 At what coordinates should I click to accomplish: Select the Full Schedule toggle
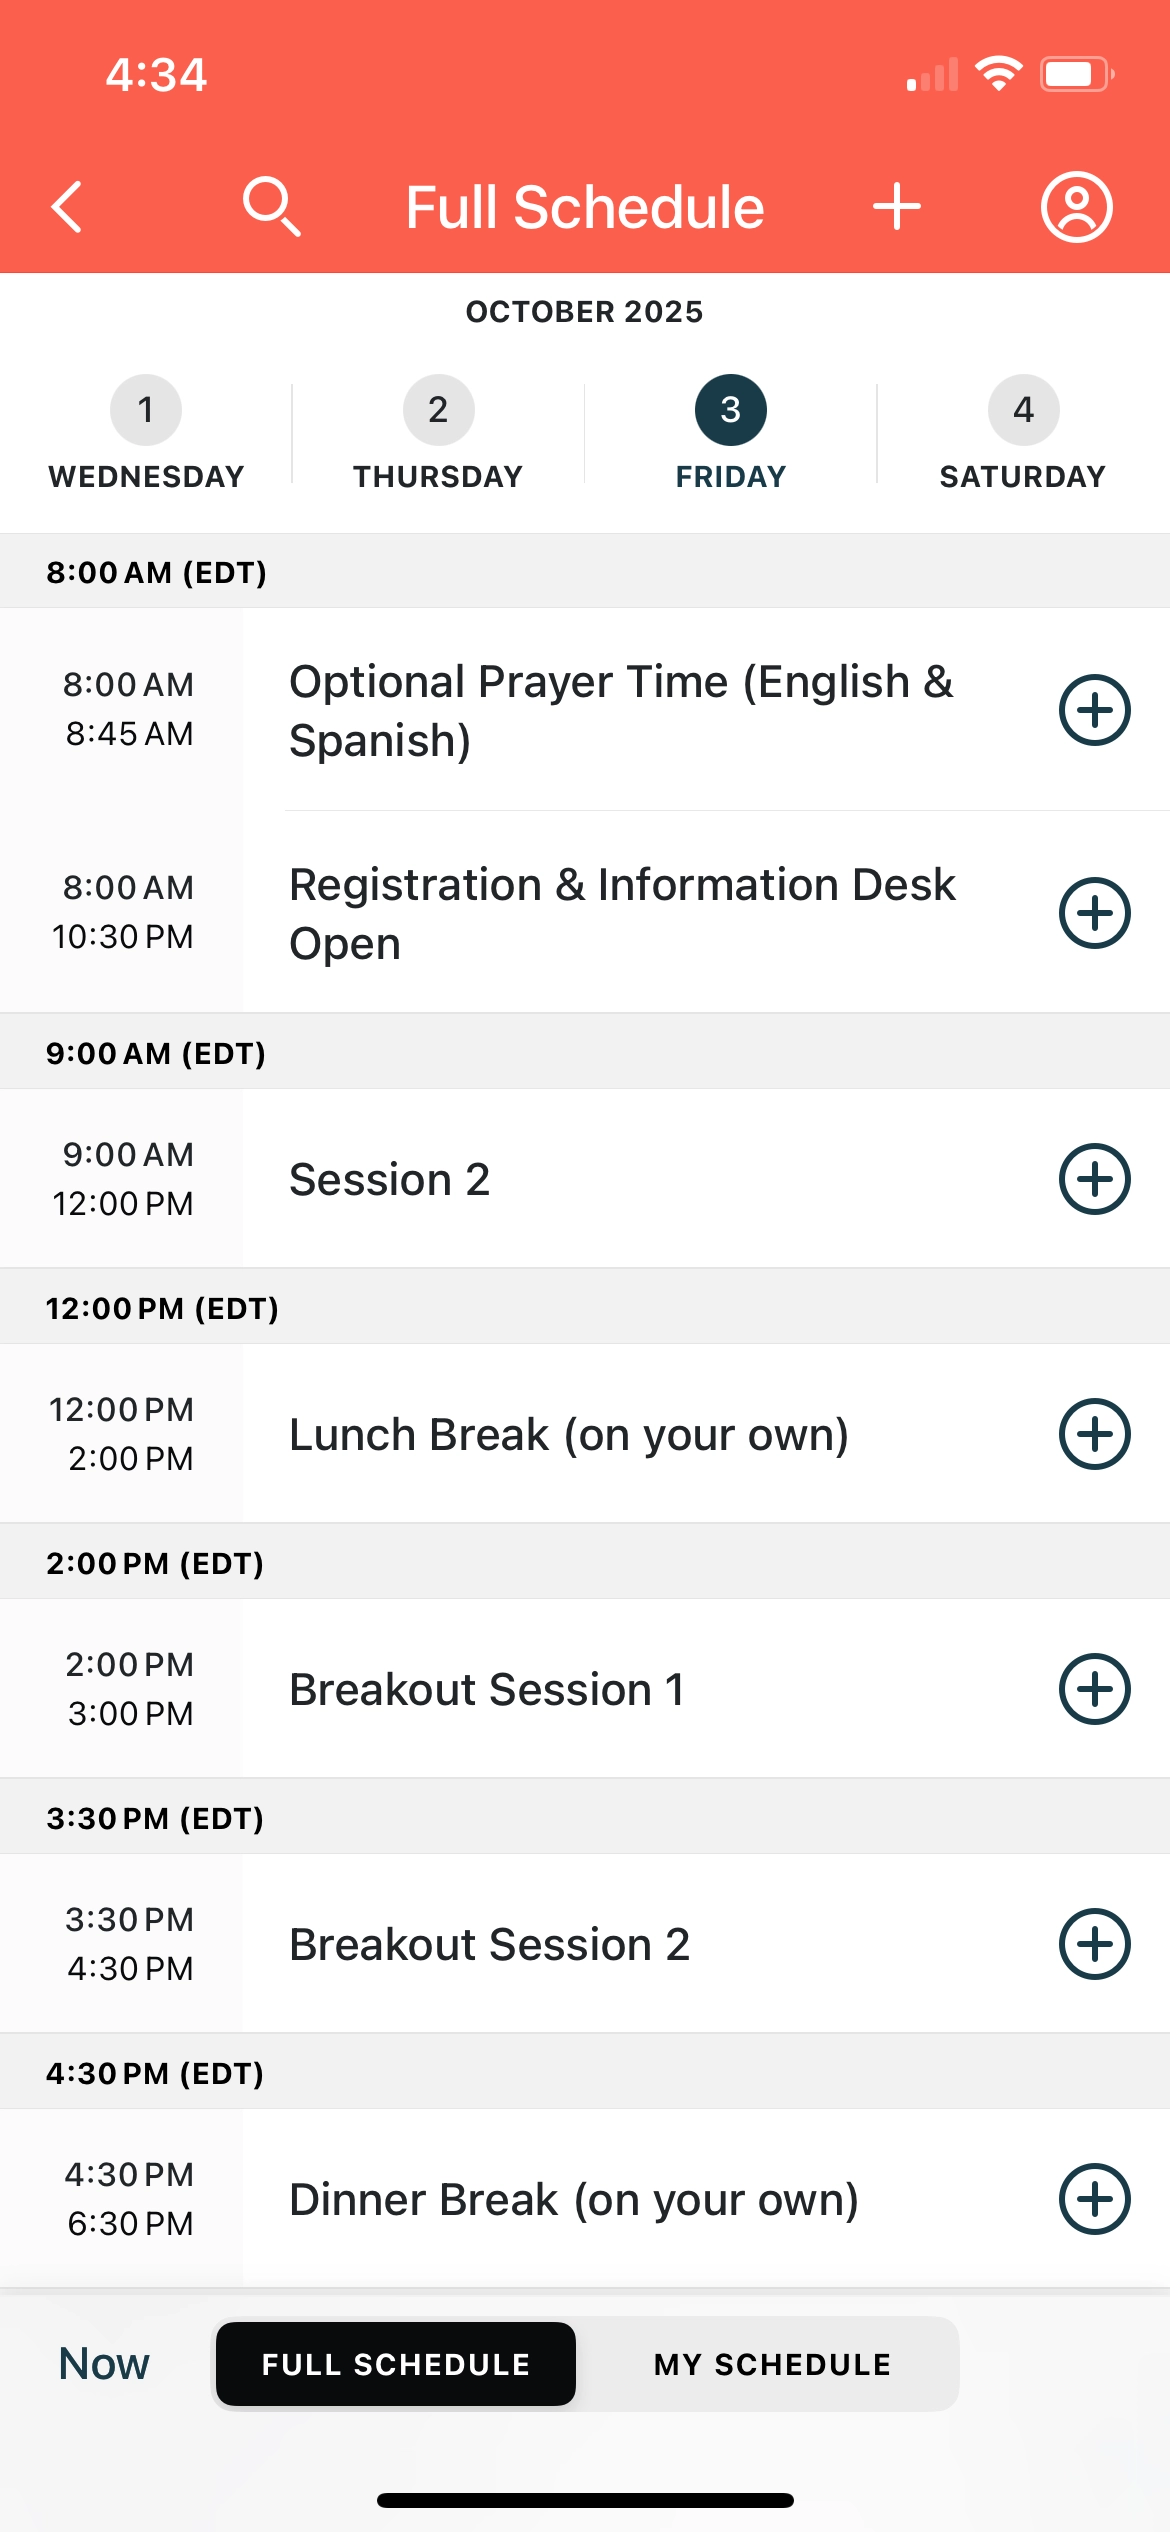pyautogui.click(x=396, y=2364)
